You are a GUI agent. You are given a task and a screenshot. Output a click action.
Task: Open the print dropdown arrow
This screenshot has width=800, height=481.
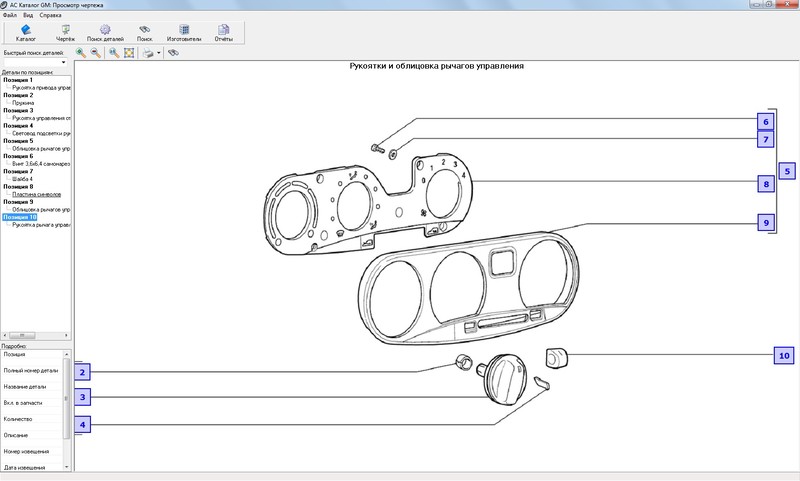pos(158,52)
